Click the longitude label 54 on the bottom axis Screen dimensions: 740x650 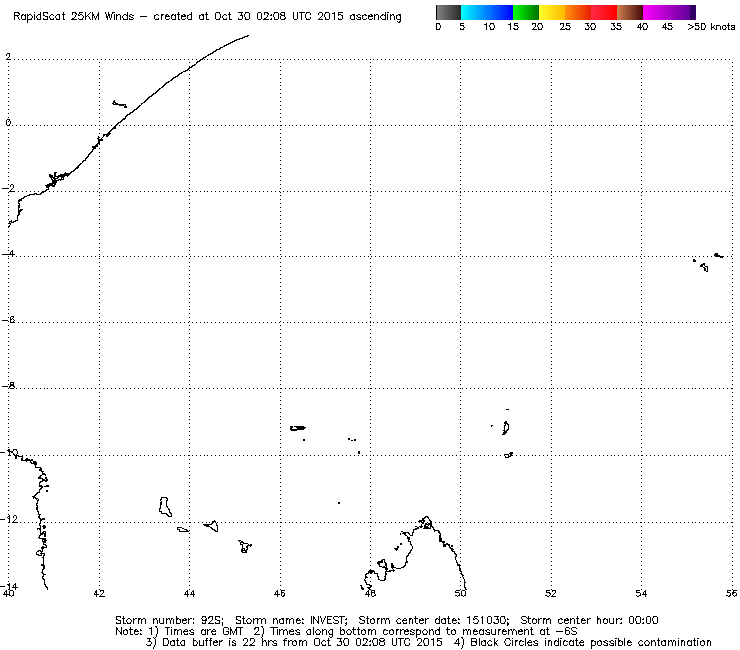[x=641, y=594]
